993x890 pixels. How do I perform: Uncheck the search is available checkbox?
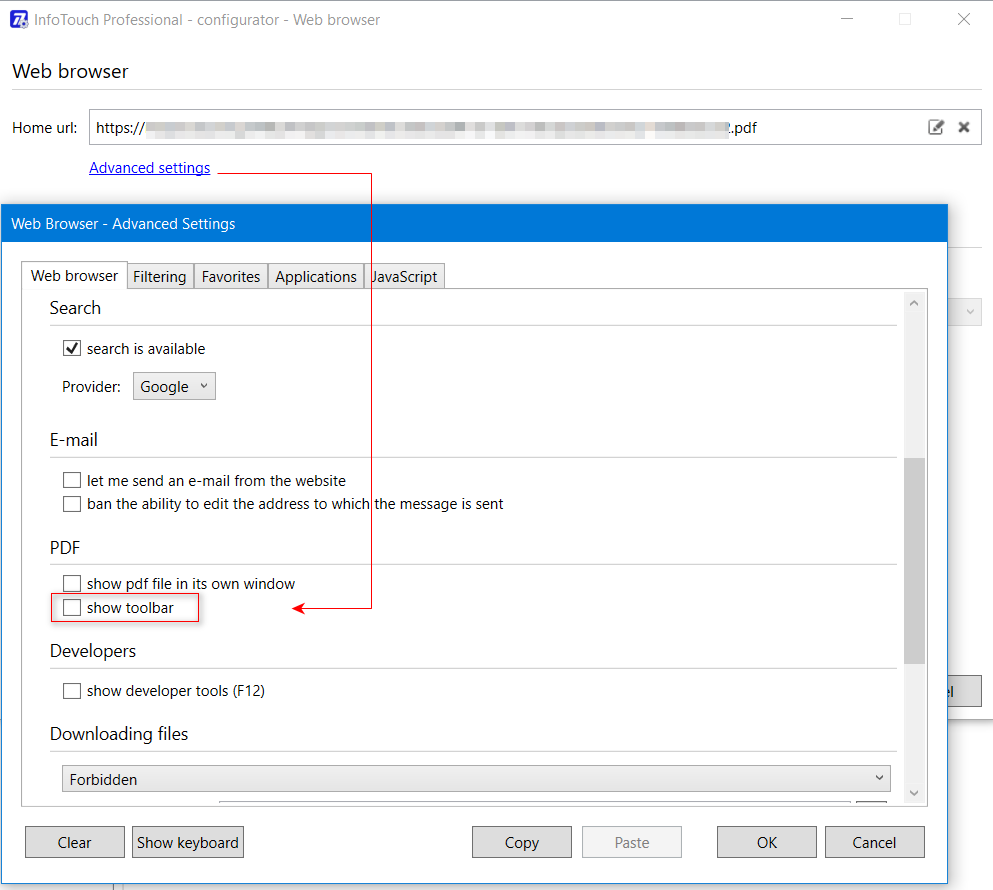[72, 348]
